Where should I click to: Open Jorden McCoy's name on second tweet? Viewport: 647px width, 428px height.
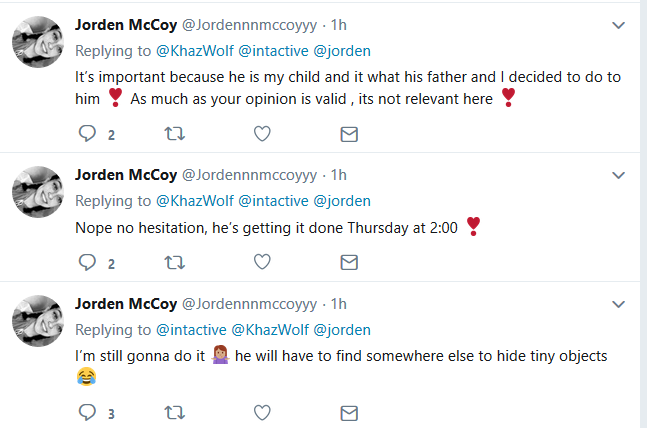[126, 174]
